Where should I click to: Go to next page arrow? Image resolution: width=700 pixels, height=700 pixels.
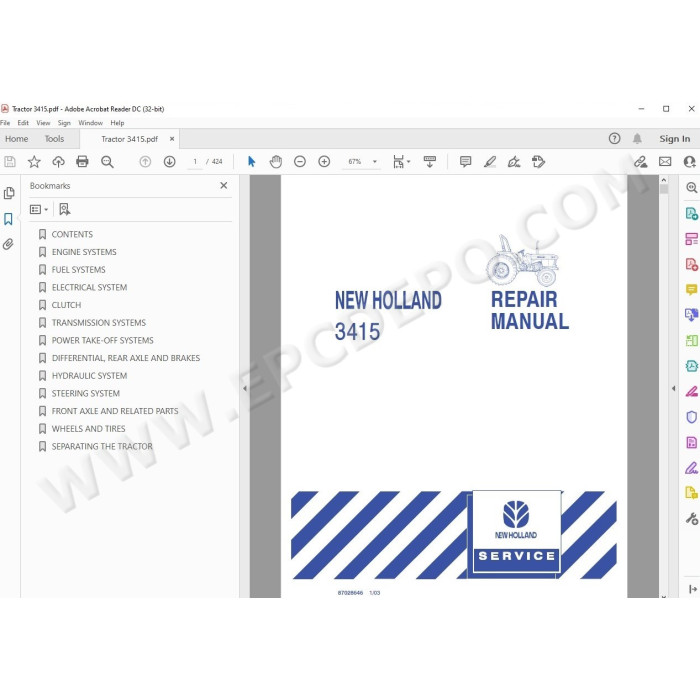169,162
